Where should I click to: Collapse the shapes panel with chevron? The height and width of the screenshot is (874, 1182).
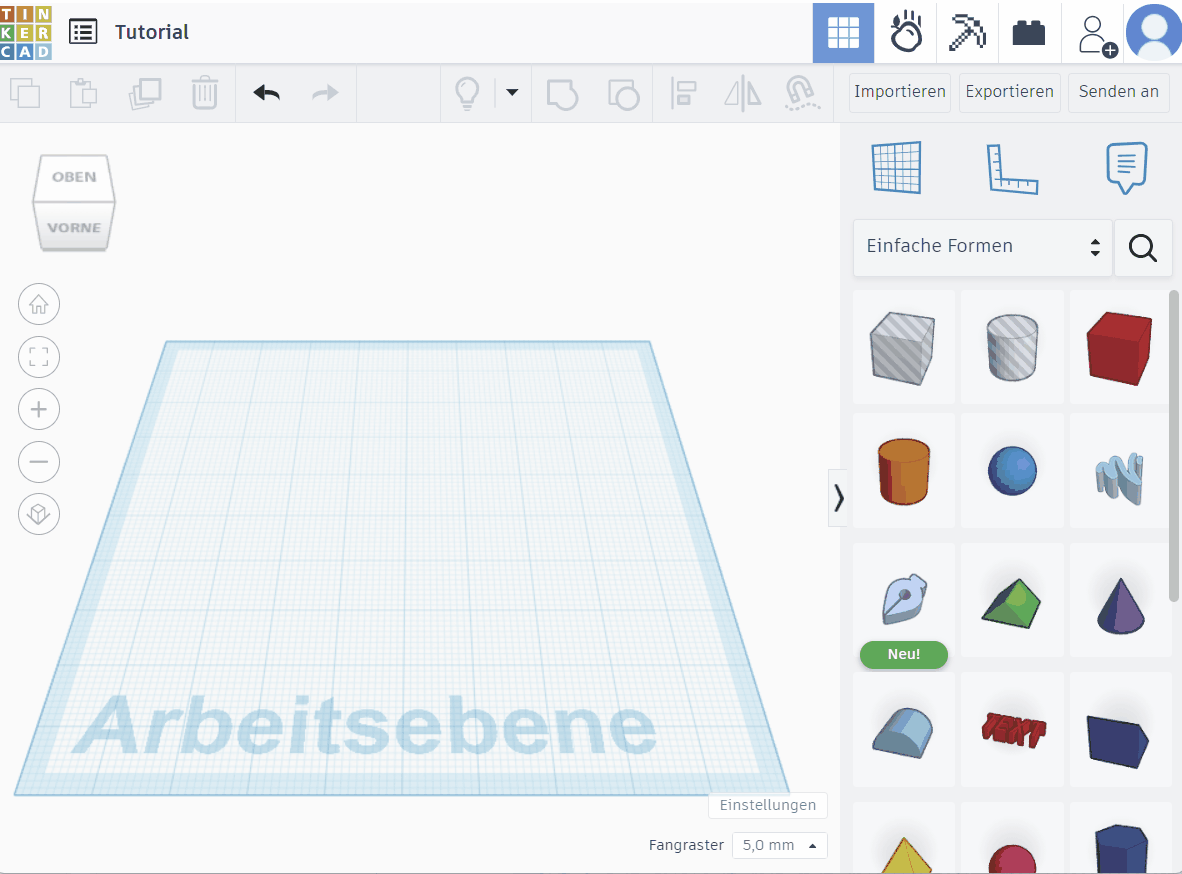pos(838,498)
